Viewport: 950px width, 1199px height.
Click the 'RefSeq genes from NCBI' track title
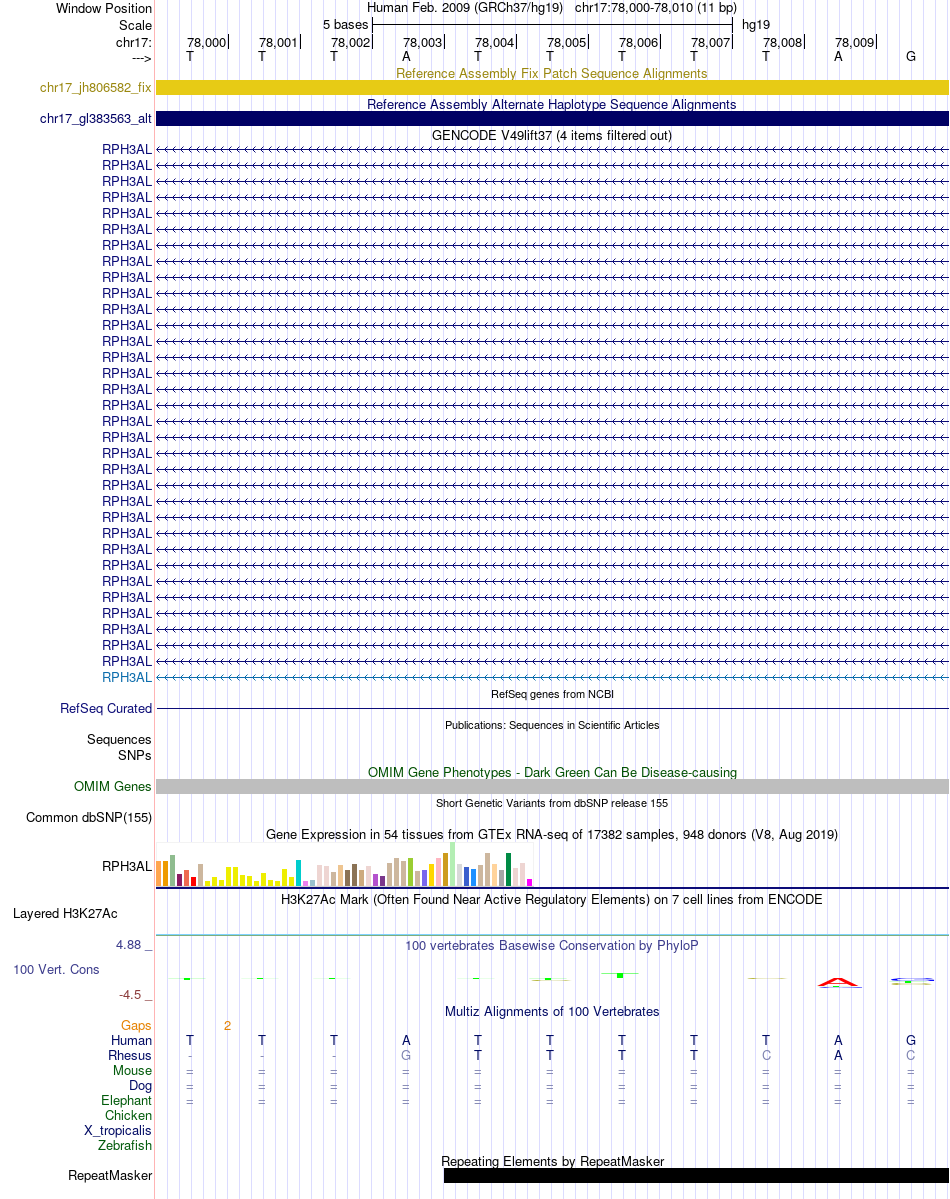(x=551, y=694)
